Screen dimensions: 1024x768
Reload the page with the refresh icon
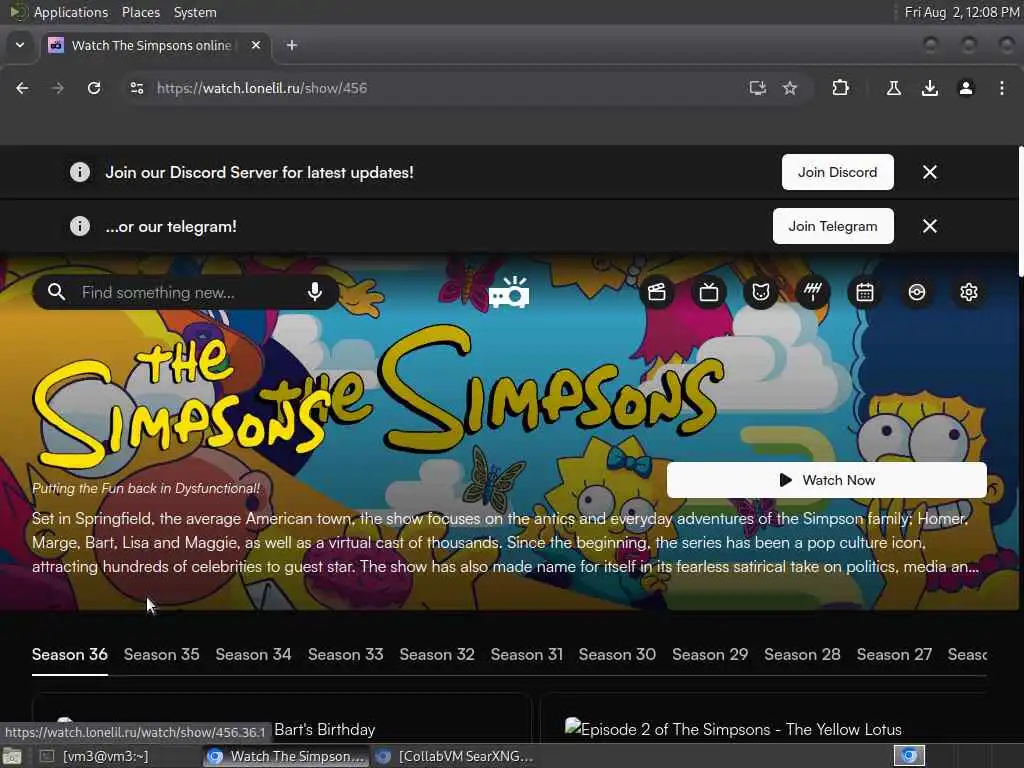click(x=94, y=88)
